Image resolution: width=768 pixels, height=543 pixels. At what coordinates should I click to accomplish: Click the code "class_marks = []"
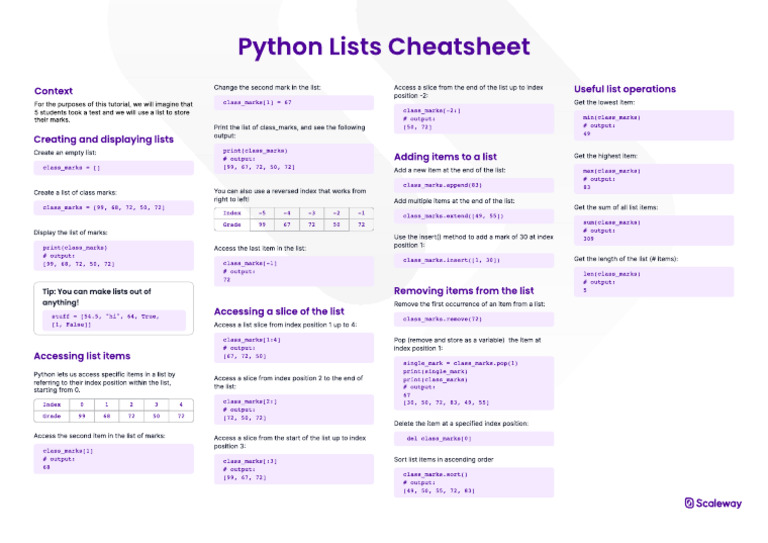[71, 167]
